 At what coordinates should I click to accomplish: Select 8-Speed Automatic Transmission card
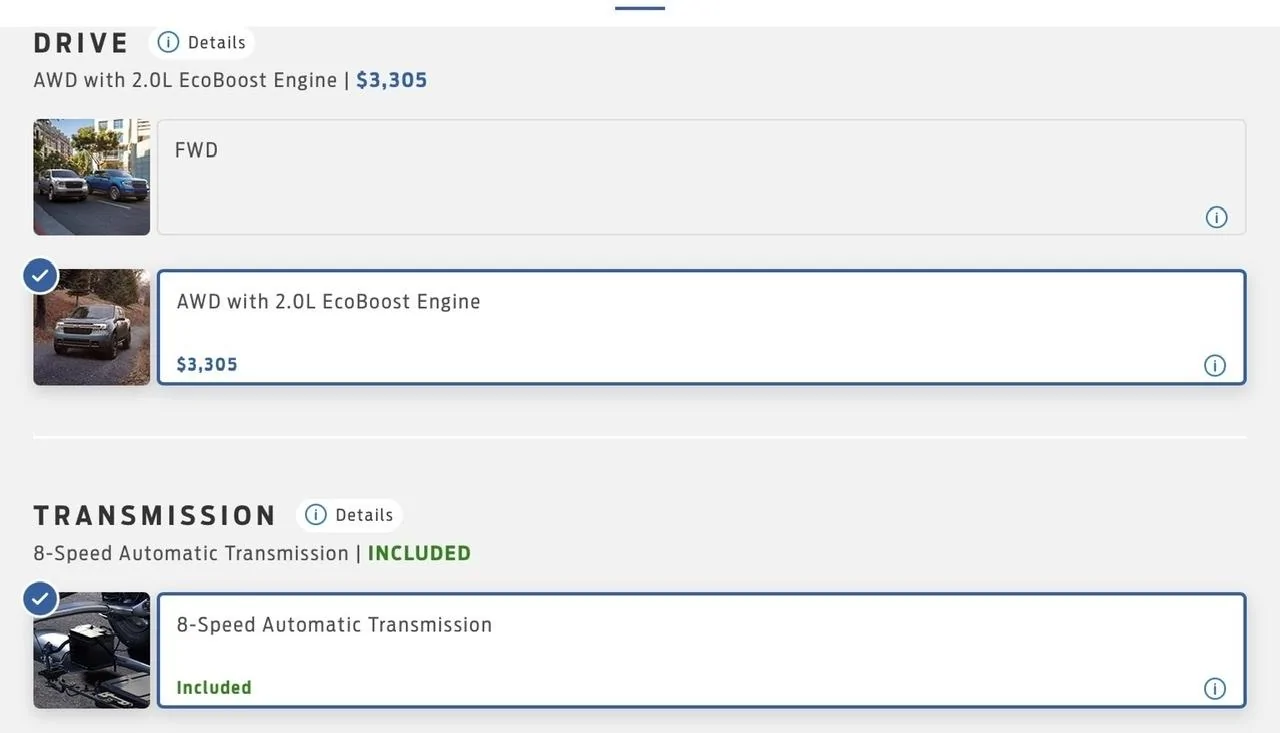pyautogui.click(x=700, y=650)
